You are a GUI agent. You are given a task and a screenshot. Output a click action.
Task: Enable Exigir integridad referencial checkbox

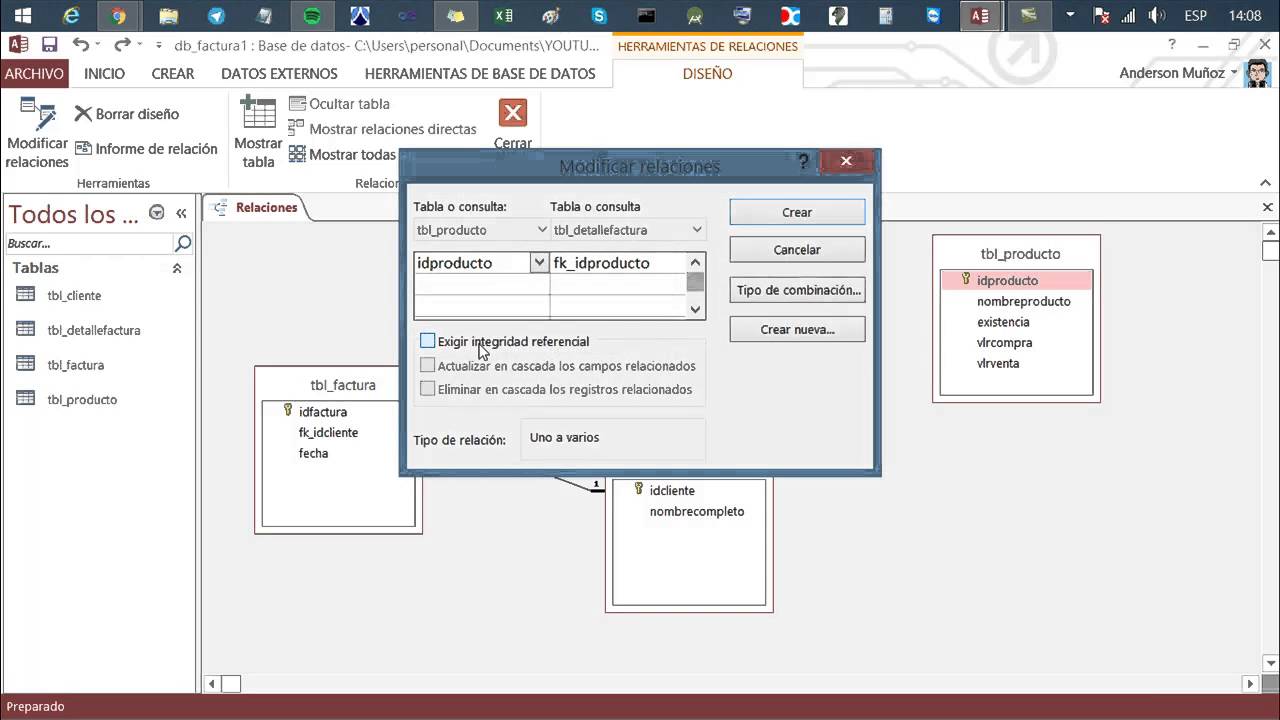[428, 341]
